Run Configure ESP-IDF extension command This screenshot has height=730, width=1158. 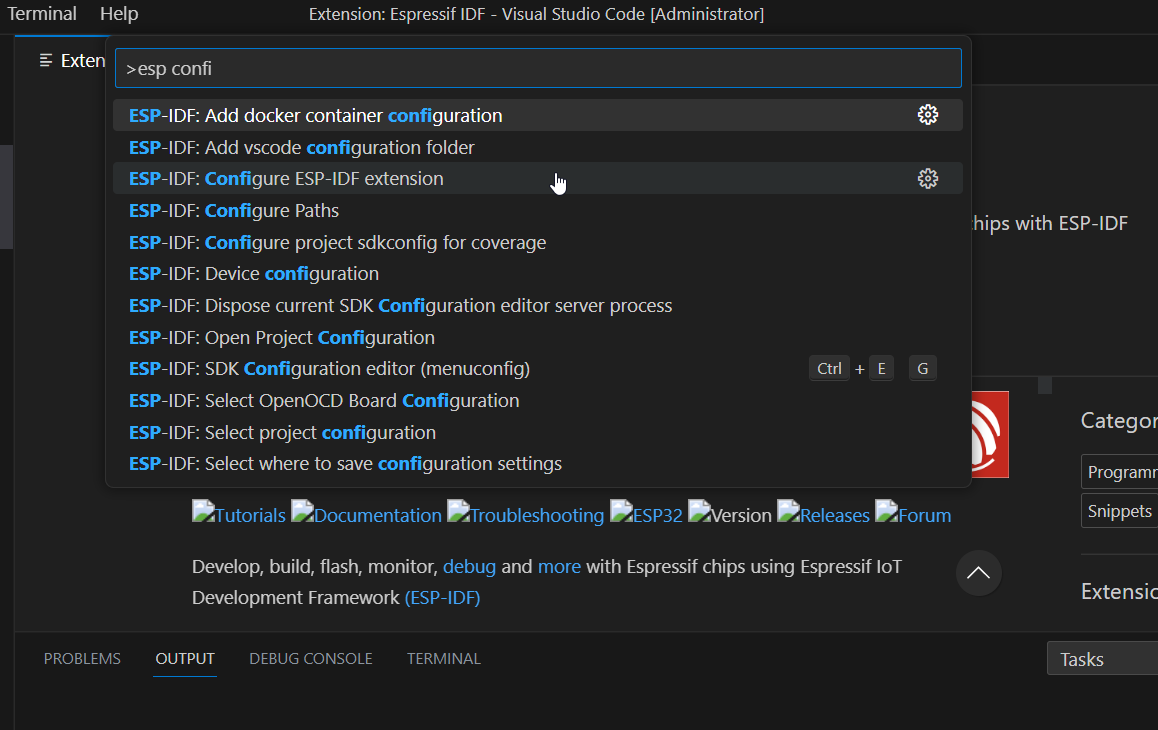(538, 179)
